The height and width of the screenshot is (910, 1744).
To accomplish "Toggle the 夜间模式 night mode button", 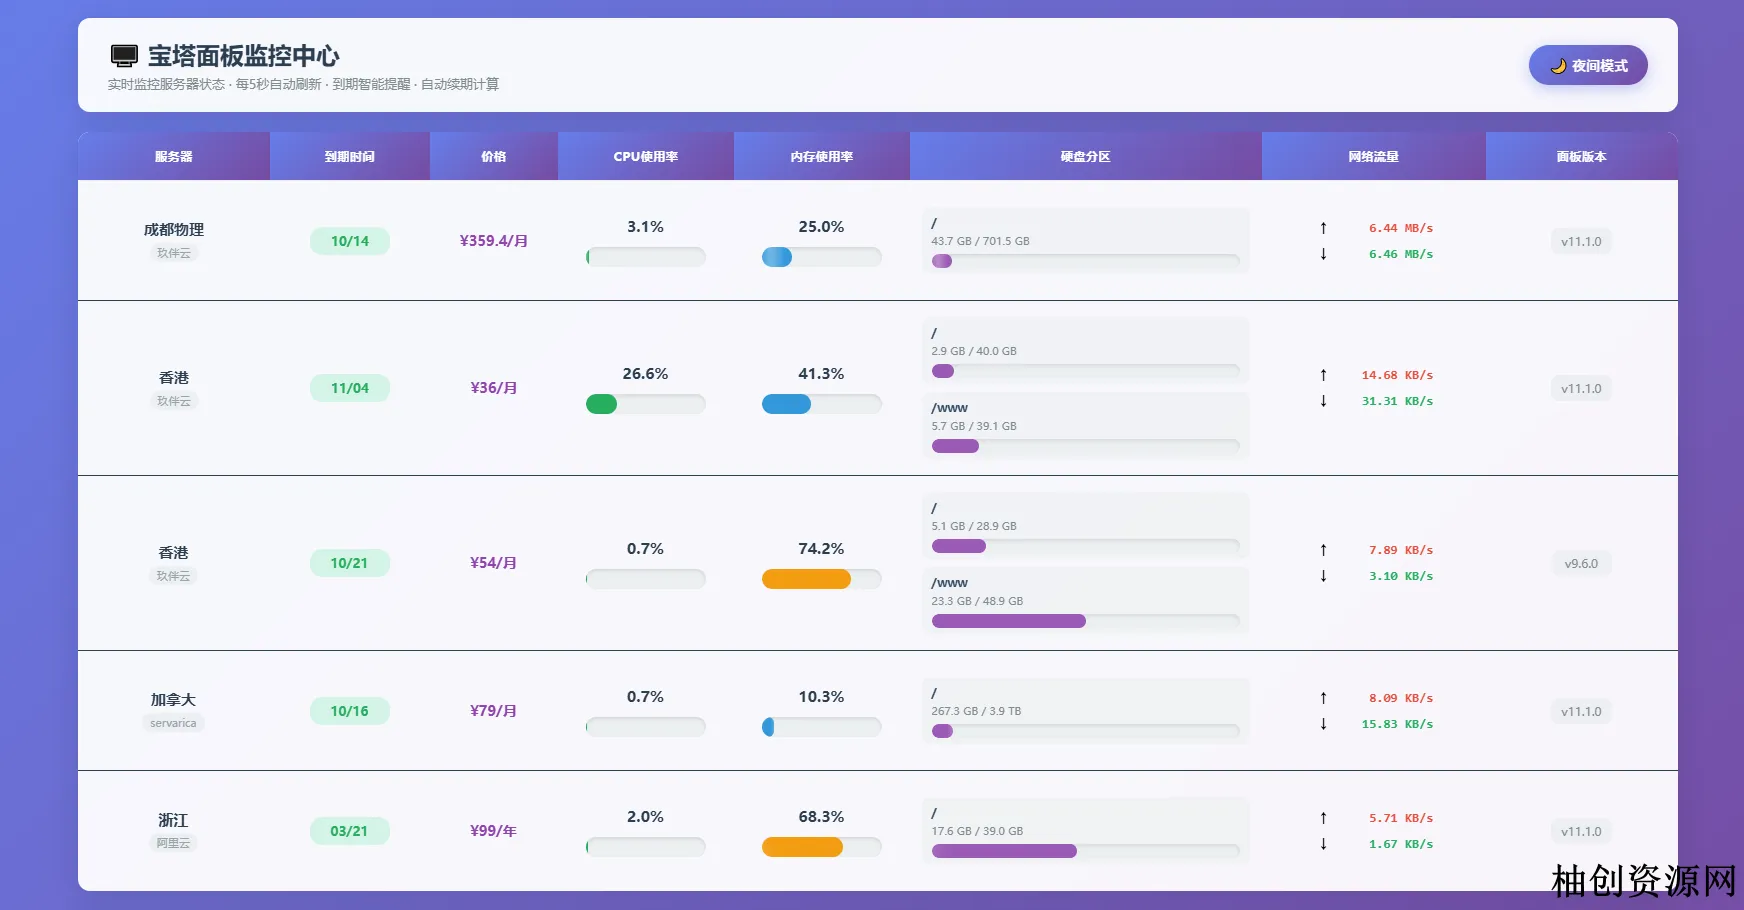I will [x=1587, y=66].
